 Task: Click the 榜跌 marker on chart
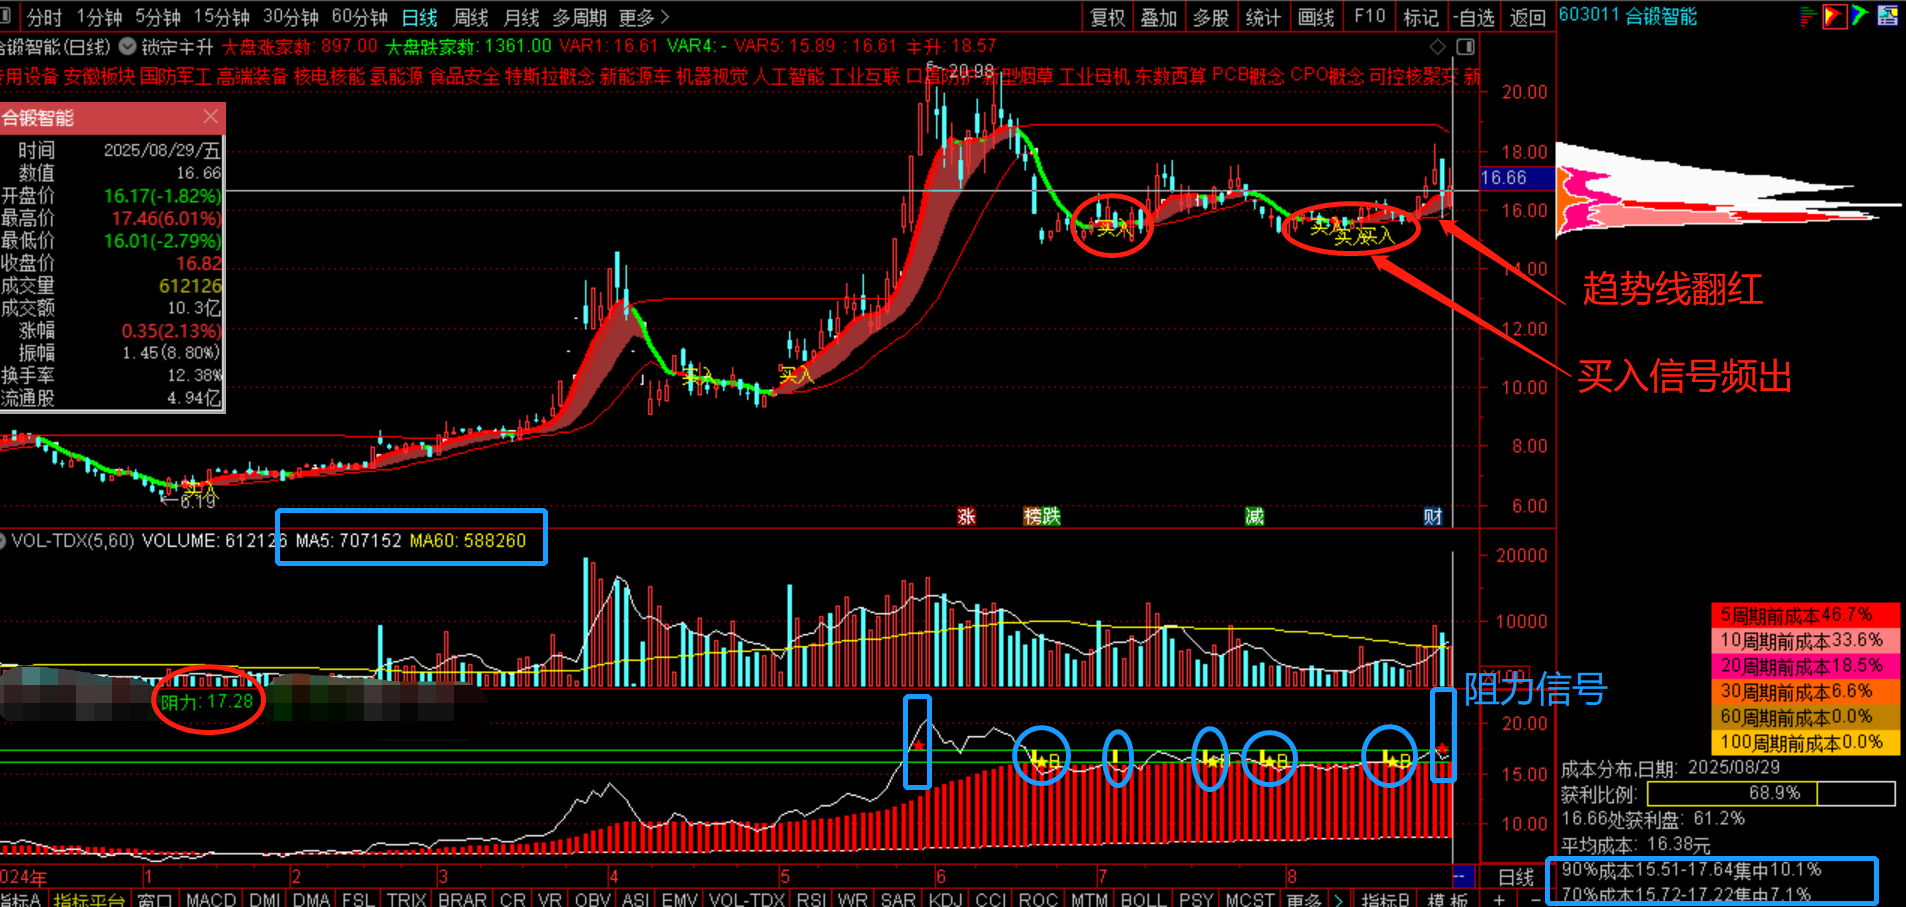click(x=1042, y=516)
